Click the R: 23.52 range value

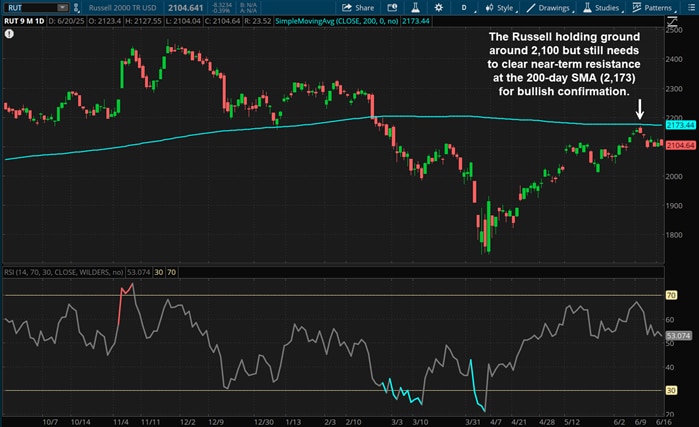257,21
